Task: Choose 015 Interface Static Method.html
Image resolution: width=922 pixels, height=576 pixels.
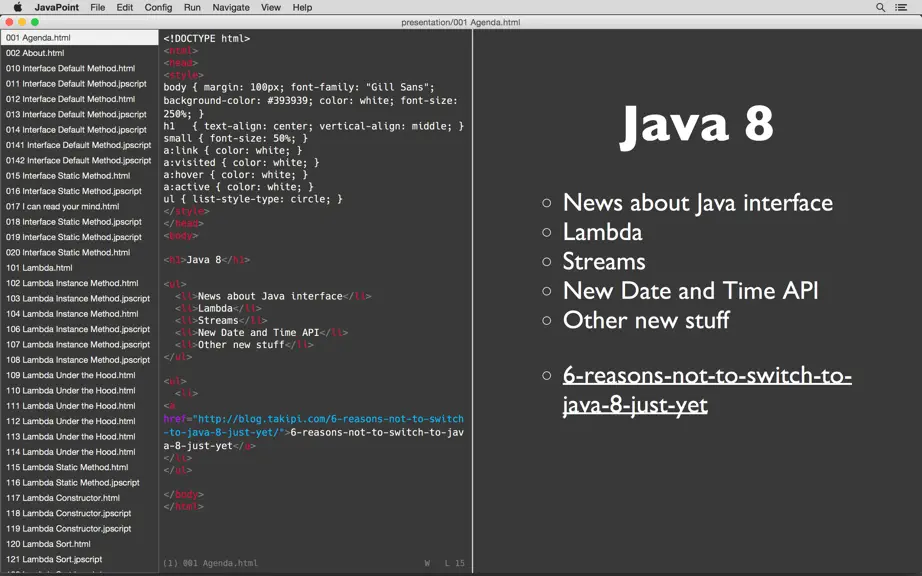Action: pos(79,176)
